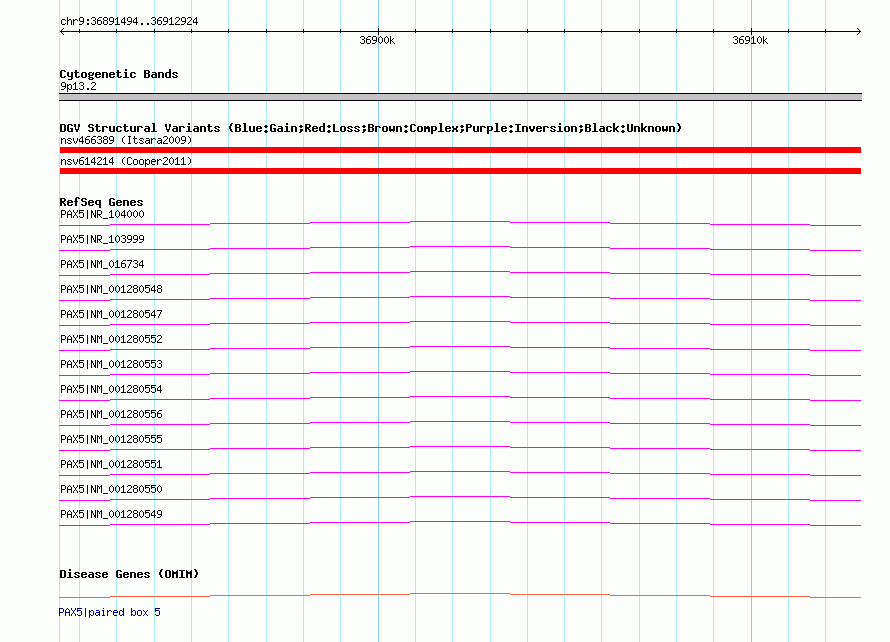Open the PAX5|NM_001280555 transcript
Viewport: 890px width, 642px height.
tap(111, 439)
